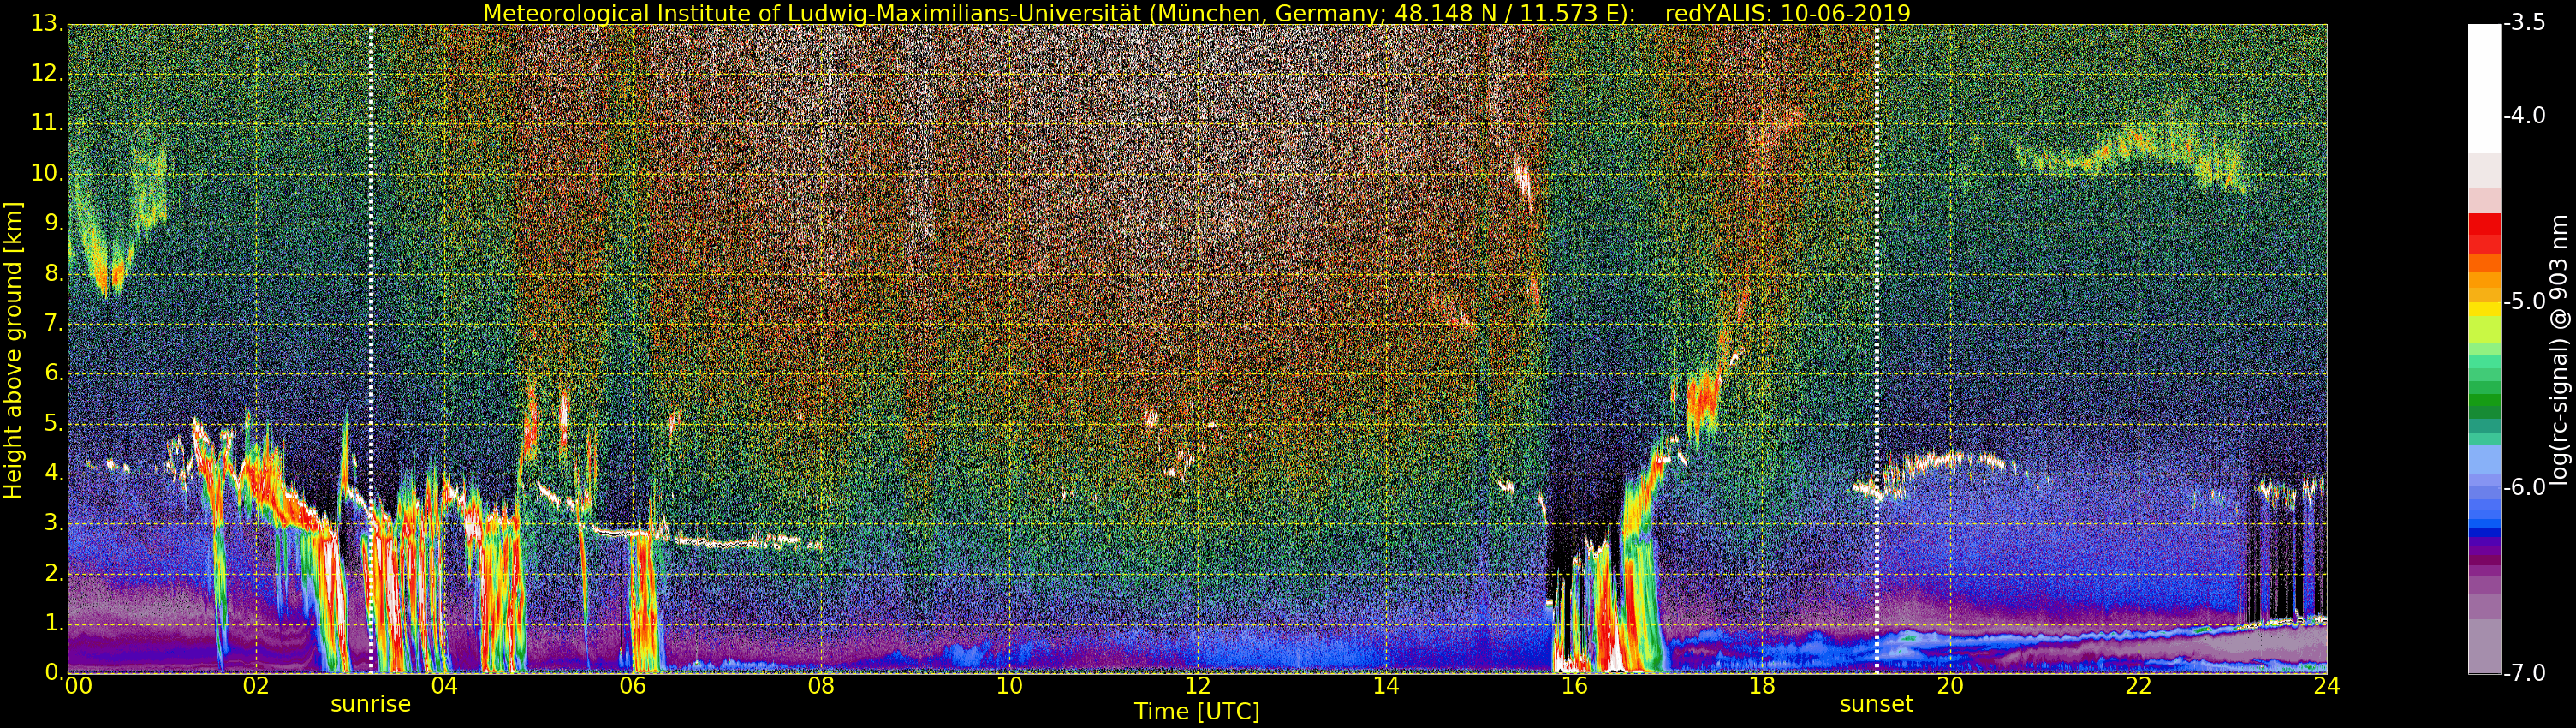Viewport: 2576px width, 728px height.
Task: Click the height axis tick label '1.'
Action: 54,623
